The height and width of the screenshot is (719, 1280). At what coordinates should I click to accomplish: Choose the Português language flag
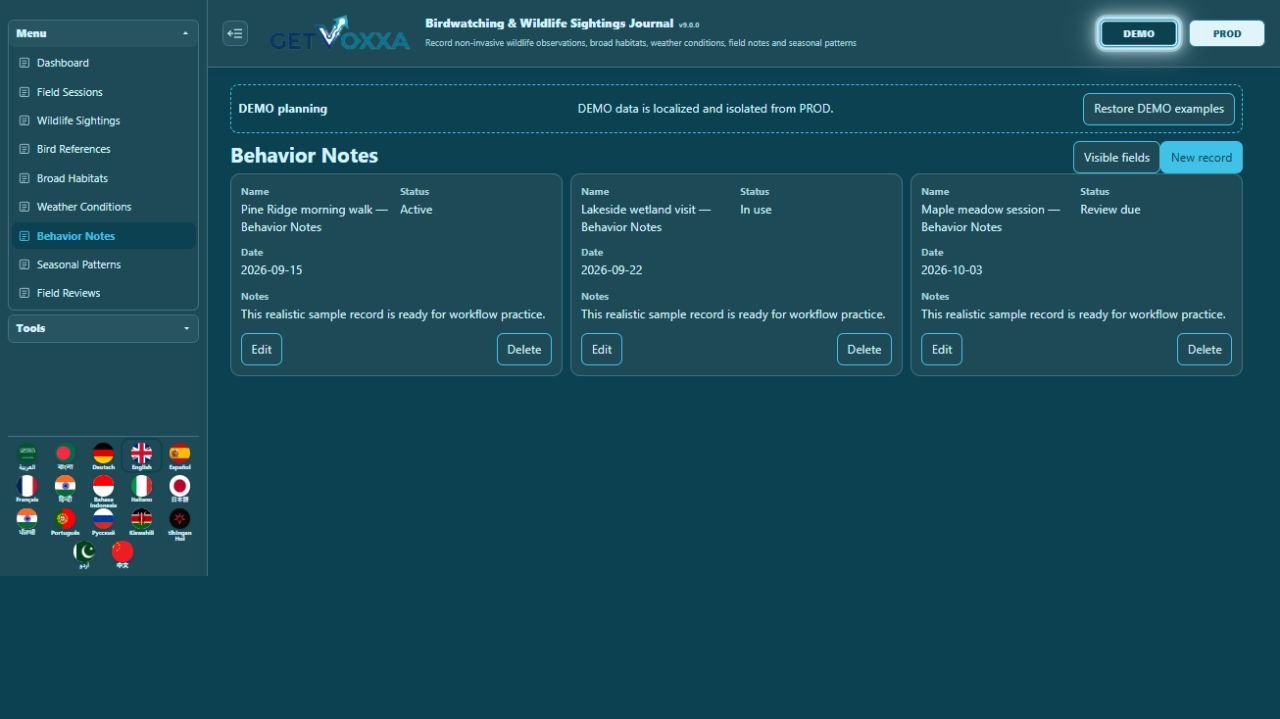coord(65,520)
